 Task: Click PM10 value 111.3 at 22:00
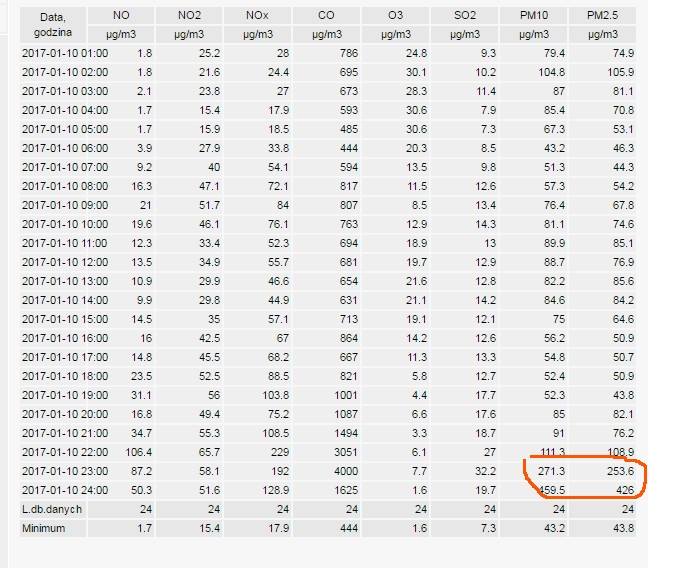552,453
